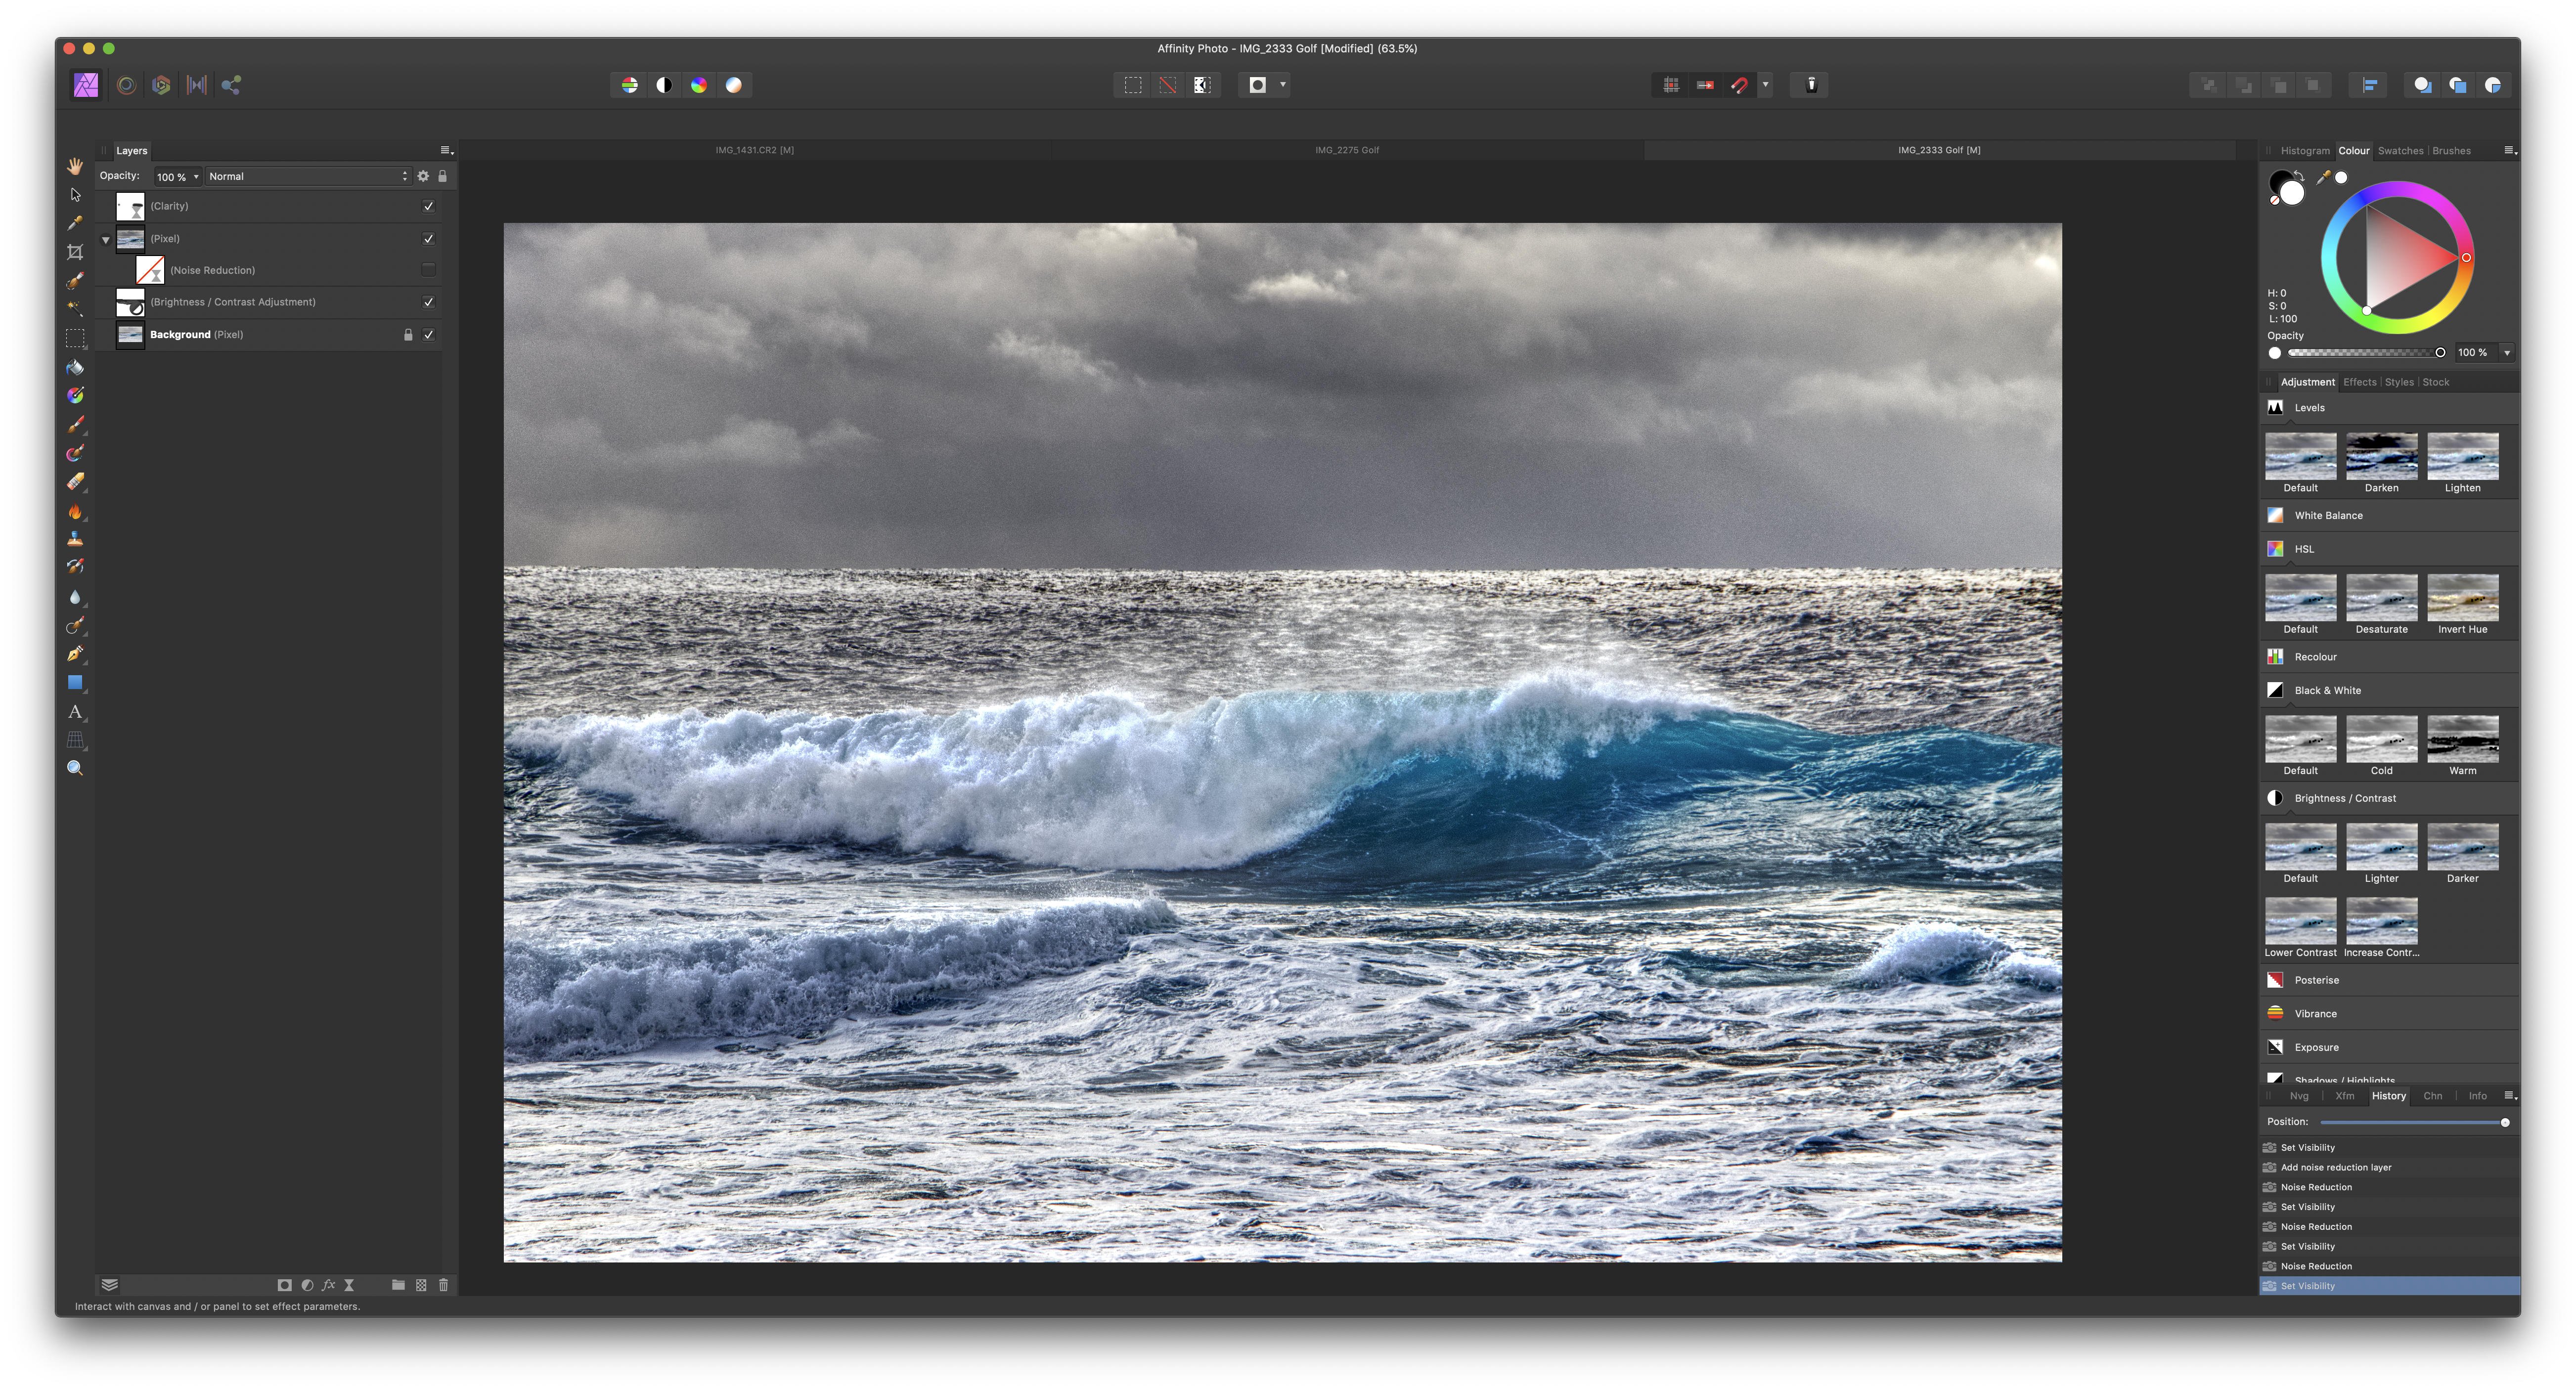Image resolution: width=2576 pixels, height=1390 pixels.
Task: Add a Vibrance adjustment
Action: point(2390,1014)
